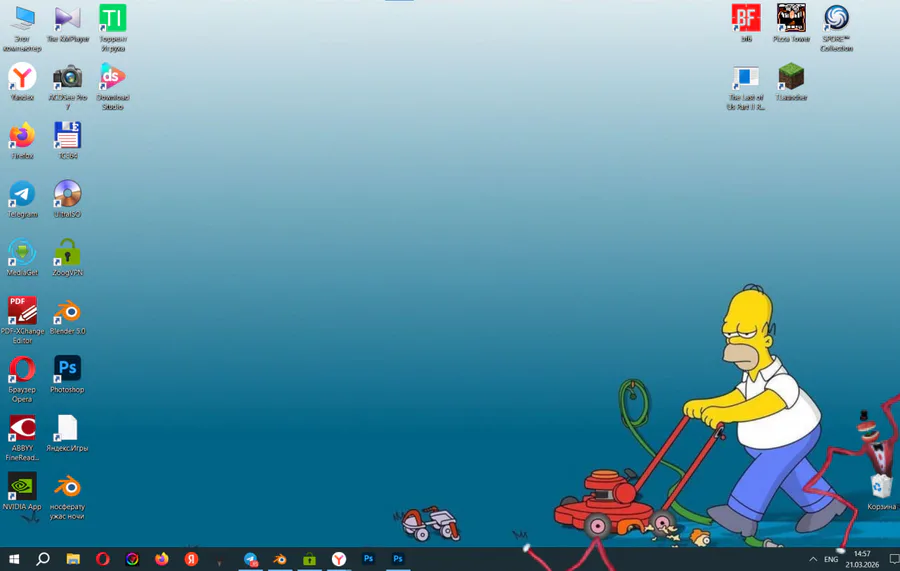Click the rainbow ring icon in taskbar
Viewport: 900px width, 571px height.
[132, 559]
